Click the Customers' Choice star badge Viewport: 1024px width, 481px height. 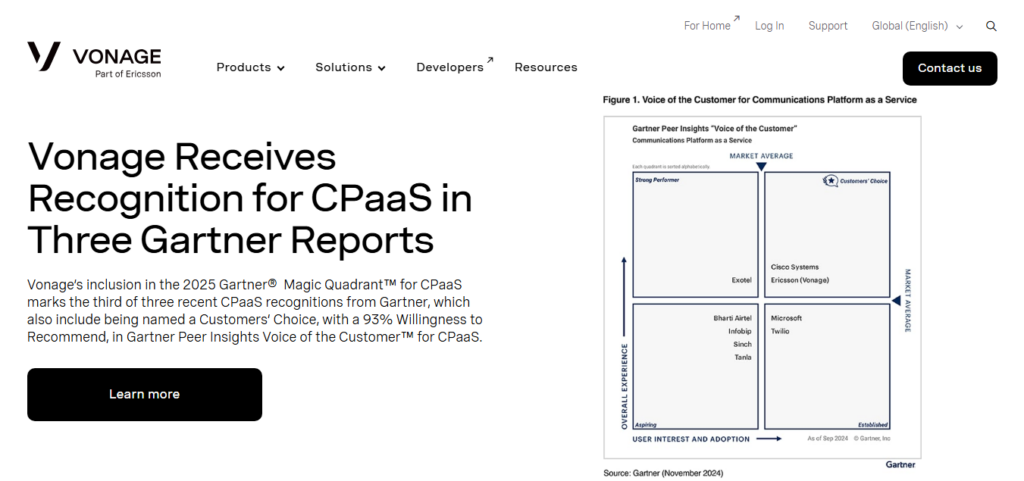tap(830, 181)
